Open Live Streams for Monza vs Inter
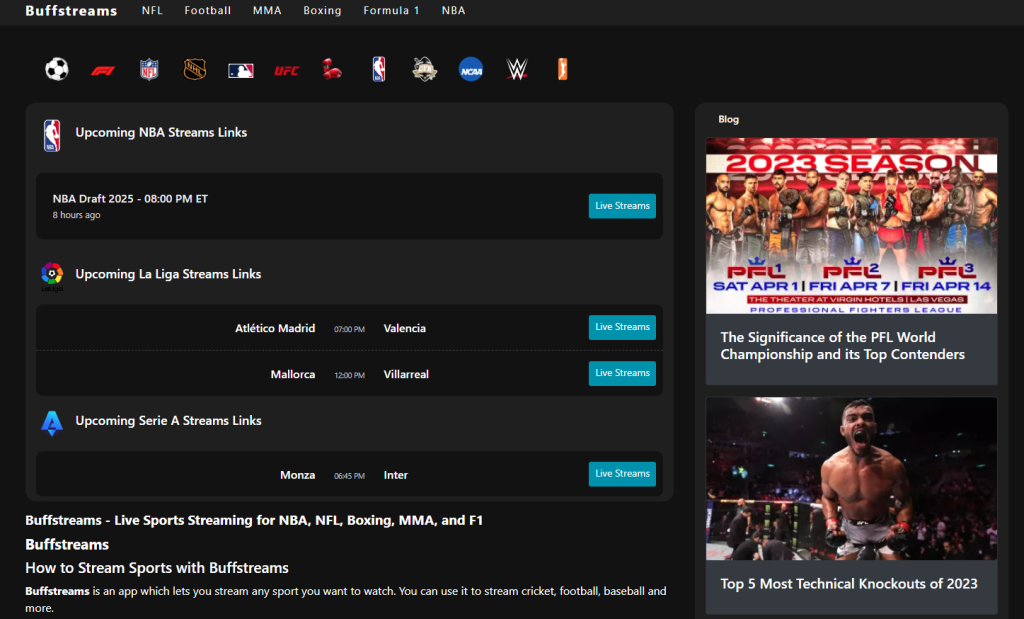 (x=622, y=474)
